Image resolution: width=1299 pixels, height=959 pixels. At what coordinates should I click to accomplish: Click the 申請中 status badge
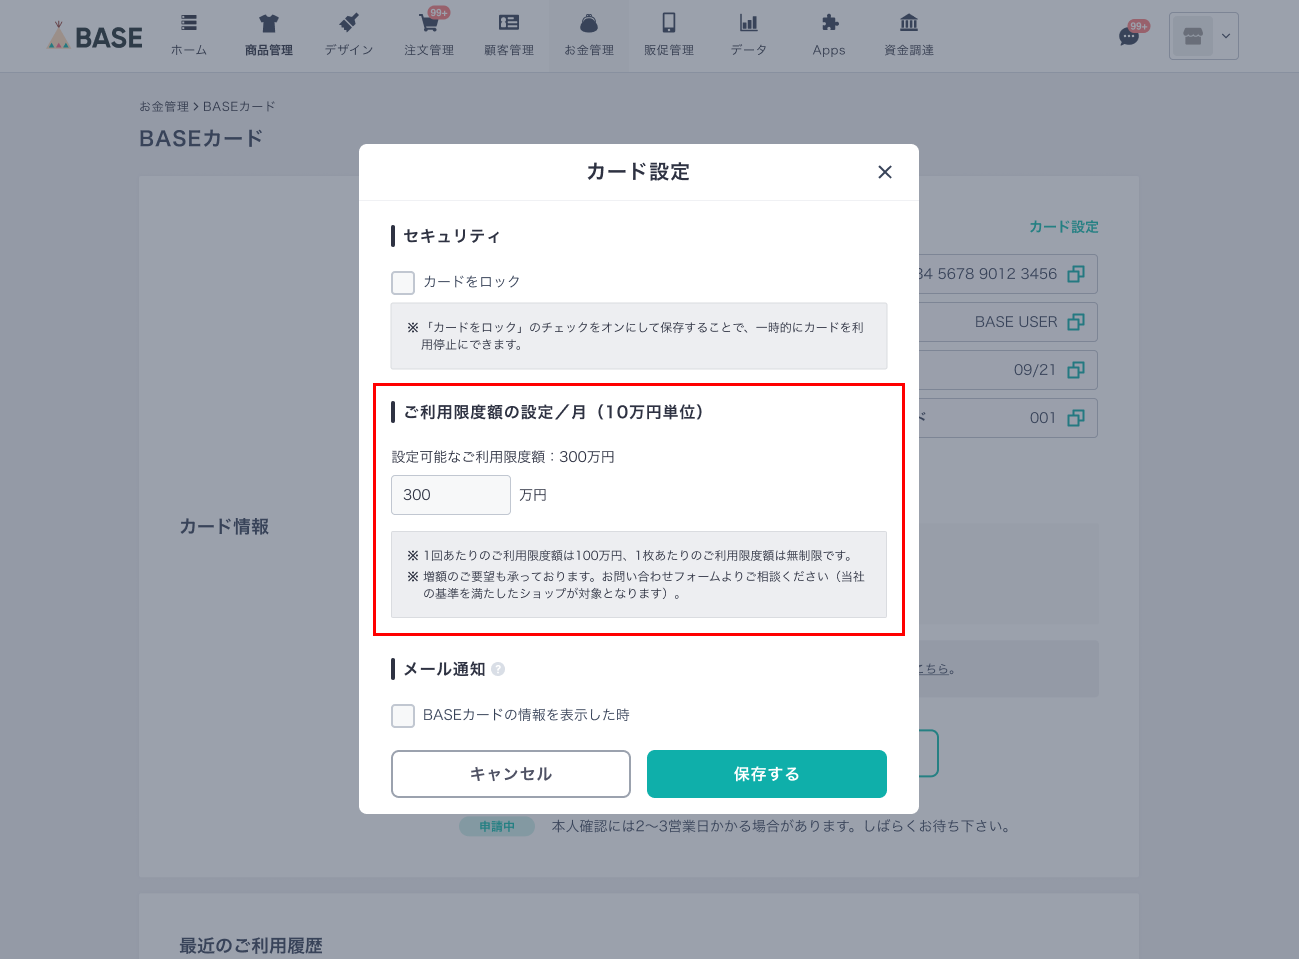[x=497, y=827]
